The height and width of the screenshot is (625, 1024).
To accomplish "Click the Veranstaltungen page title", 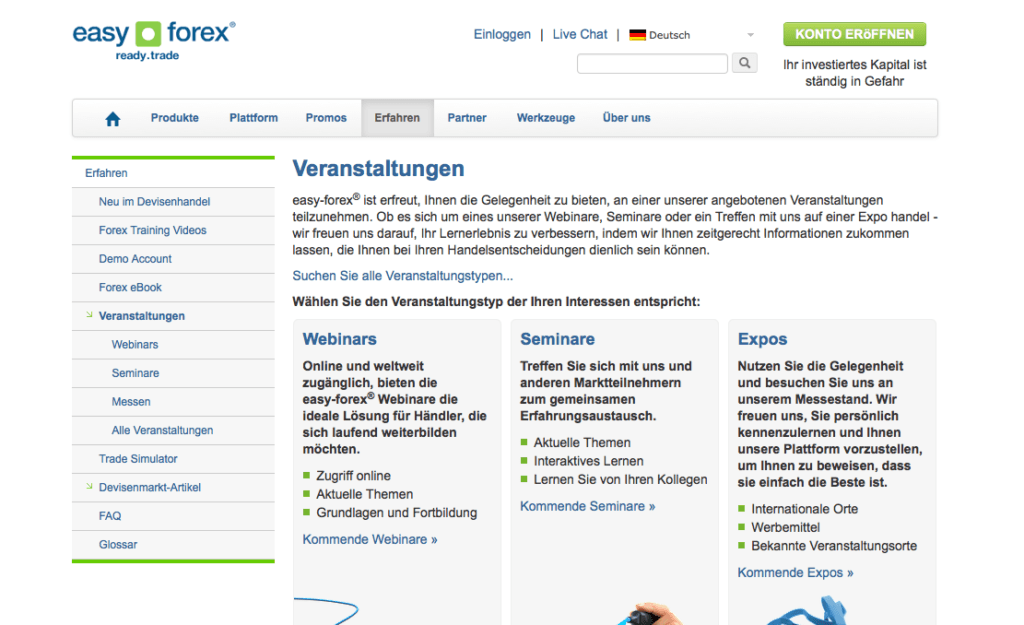I will 378,168.
